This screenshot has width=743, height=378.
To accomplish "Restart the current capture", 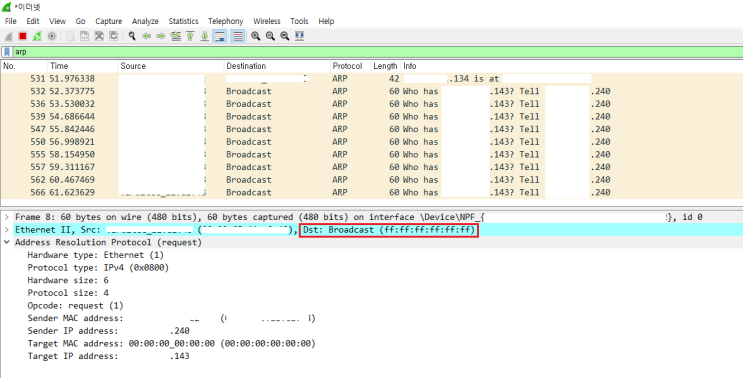I will [37, 36].
